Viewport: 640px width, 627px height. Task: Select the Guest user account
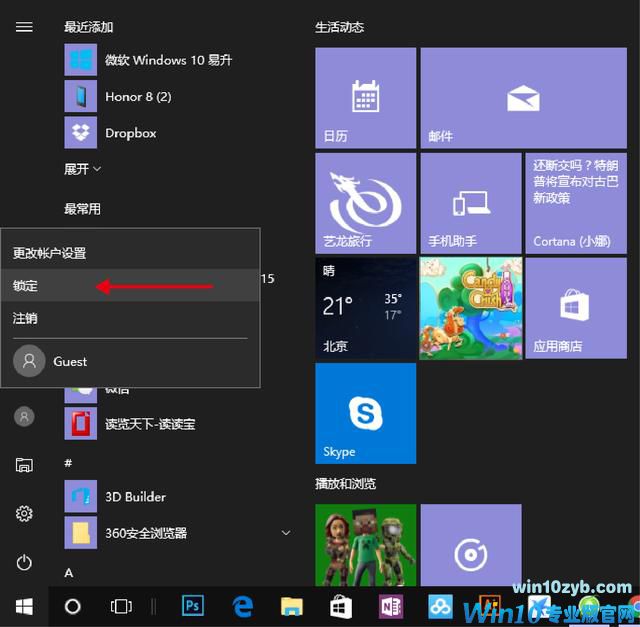(x=70, y=361)
